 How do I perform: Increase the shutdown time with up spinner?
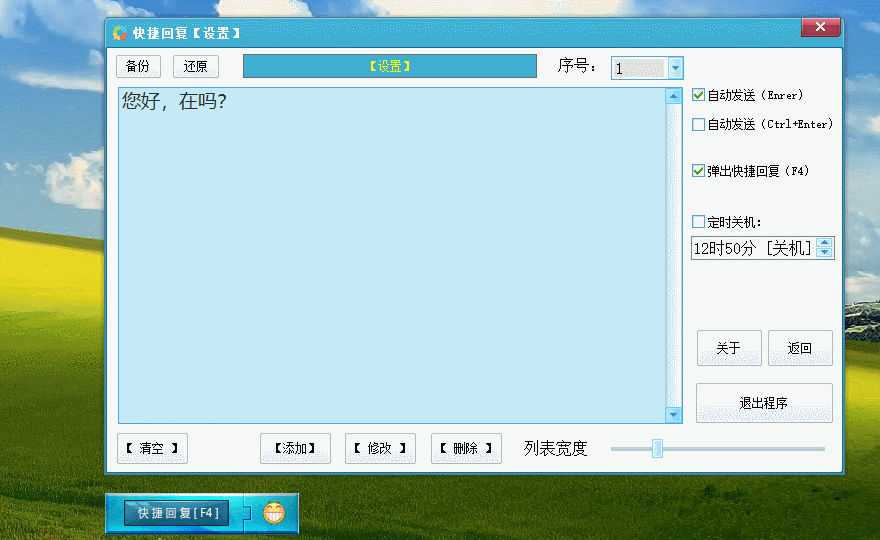(x=824, y=243)
